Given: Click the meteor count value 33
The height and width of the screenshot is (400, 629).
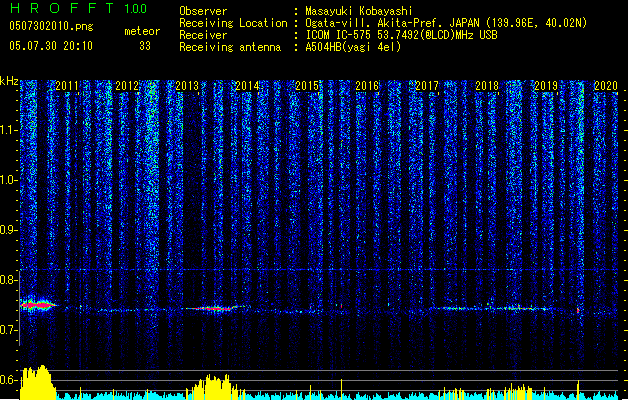Looking at the screenshot, I should (x=145, y=46).
